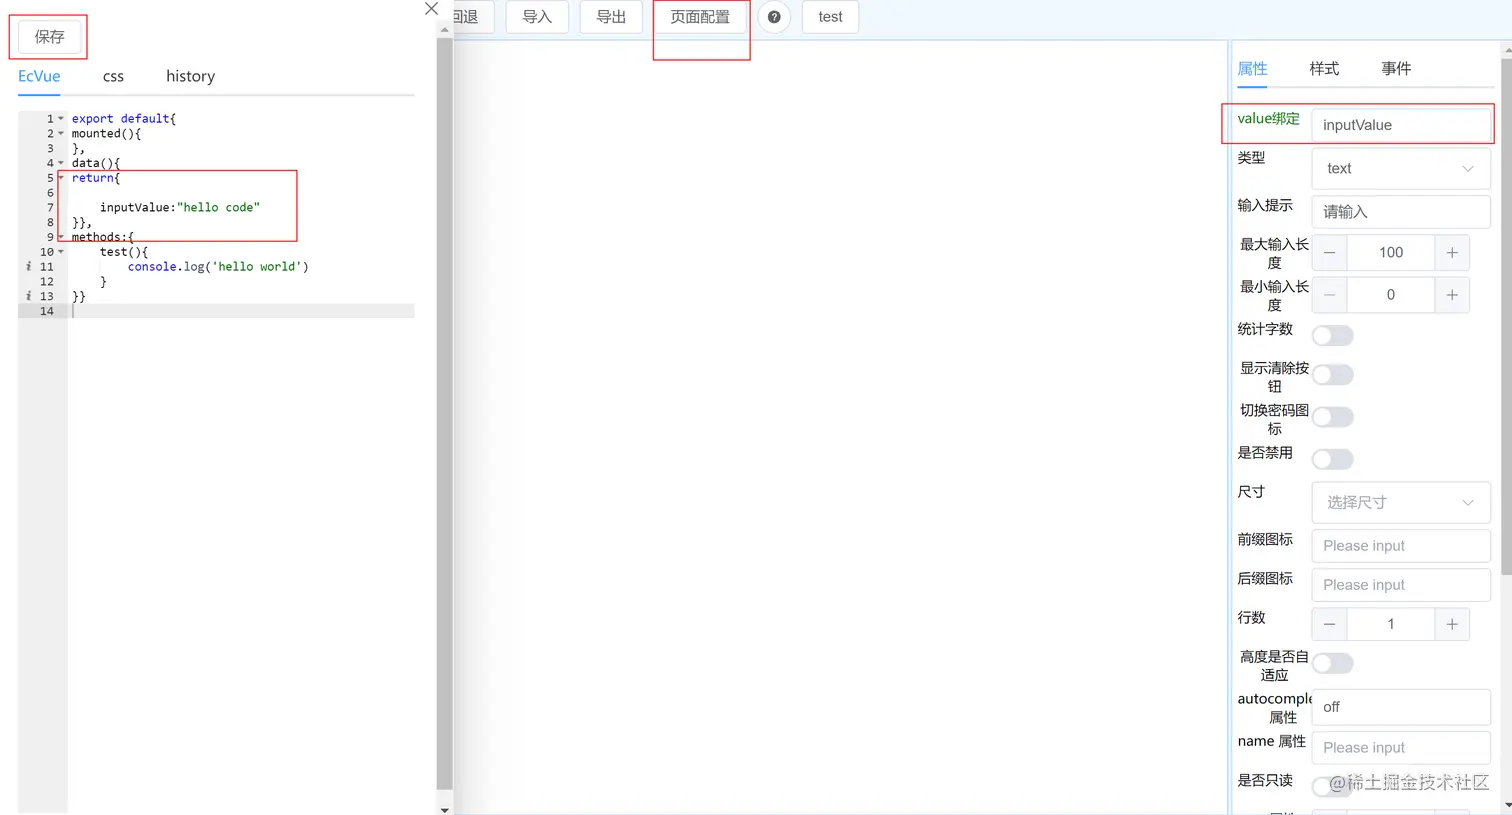1512x815 pixels.
Task: Increase 行数 with plus button
Action: coord(1452,624)
